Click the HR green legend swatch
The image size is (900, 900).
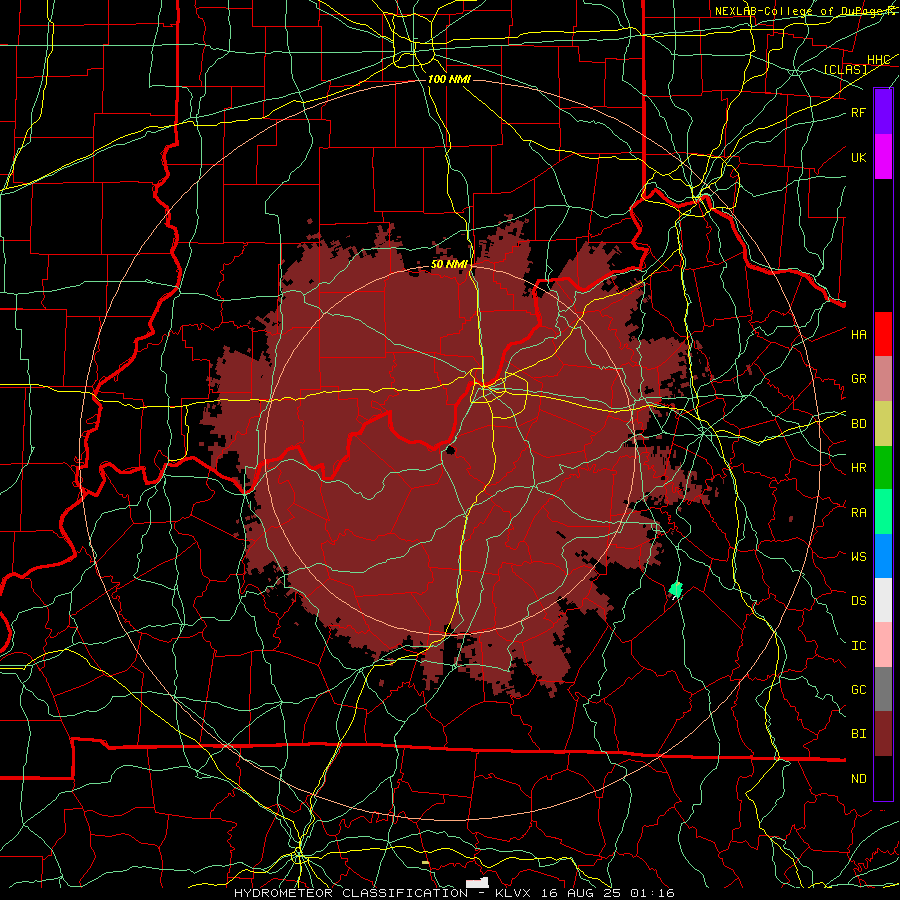click(x=883, y=468)
